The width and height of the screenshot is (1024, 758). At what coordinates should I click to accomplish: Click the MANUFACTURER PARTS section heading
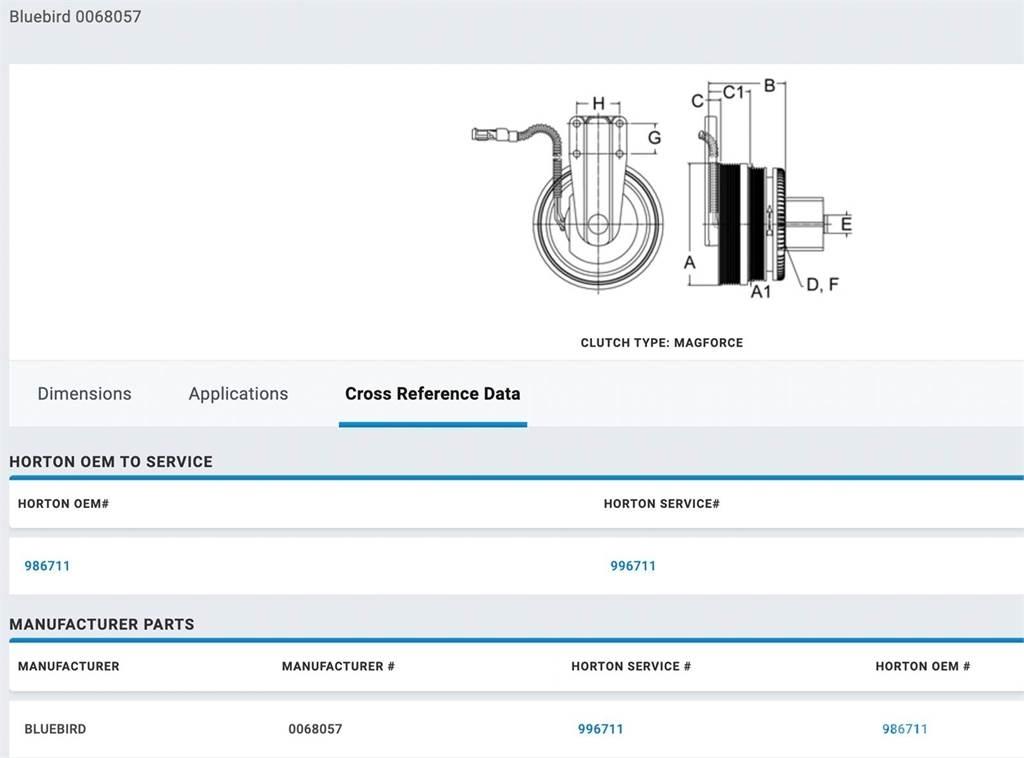(x=102, y=624)
